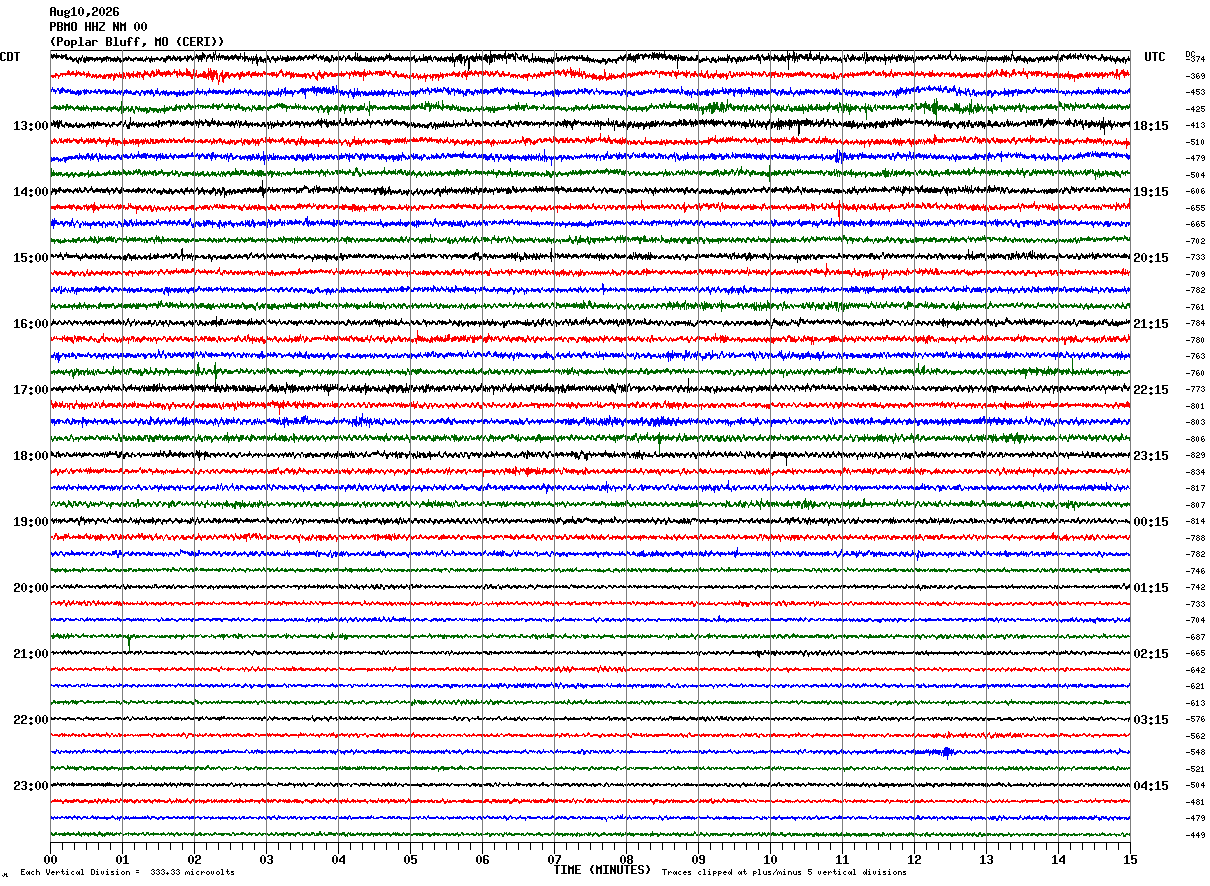This screenshot has height=886, width=1210.
Task: Click minute tick label 13 on time axis
Action: coord(986,859)
